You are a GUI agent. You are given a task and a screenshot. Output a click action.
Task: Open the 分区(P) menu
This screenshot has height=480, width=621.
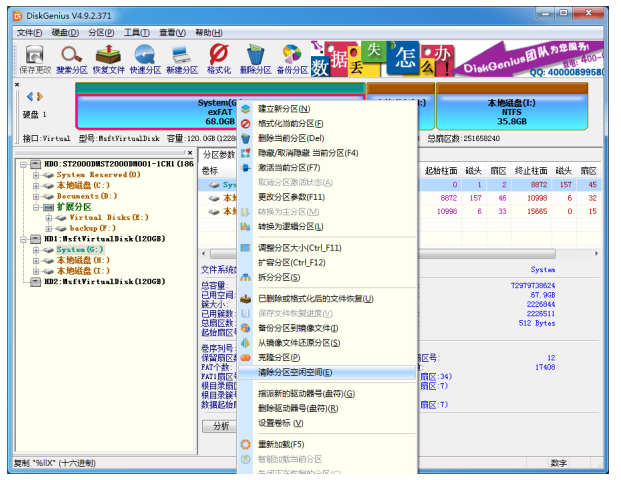(101, 32)
